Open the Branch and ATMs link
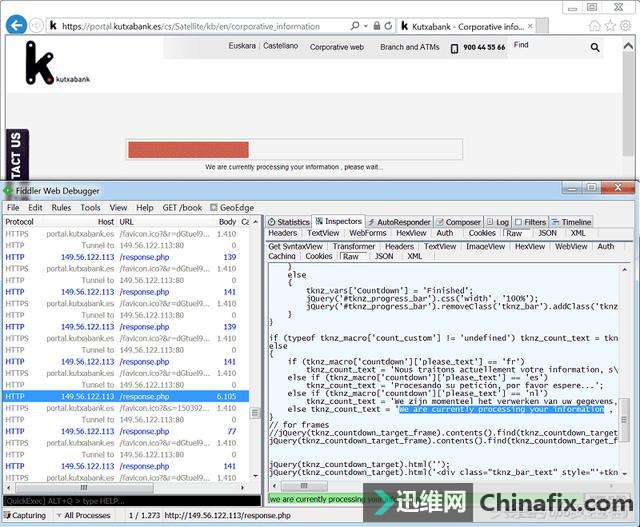 coord(409,47)
